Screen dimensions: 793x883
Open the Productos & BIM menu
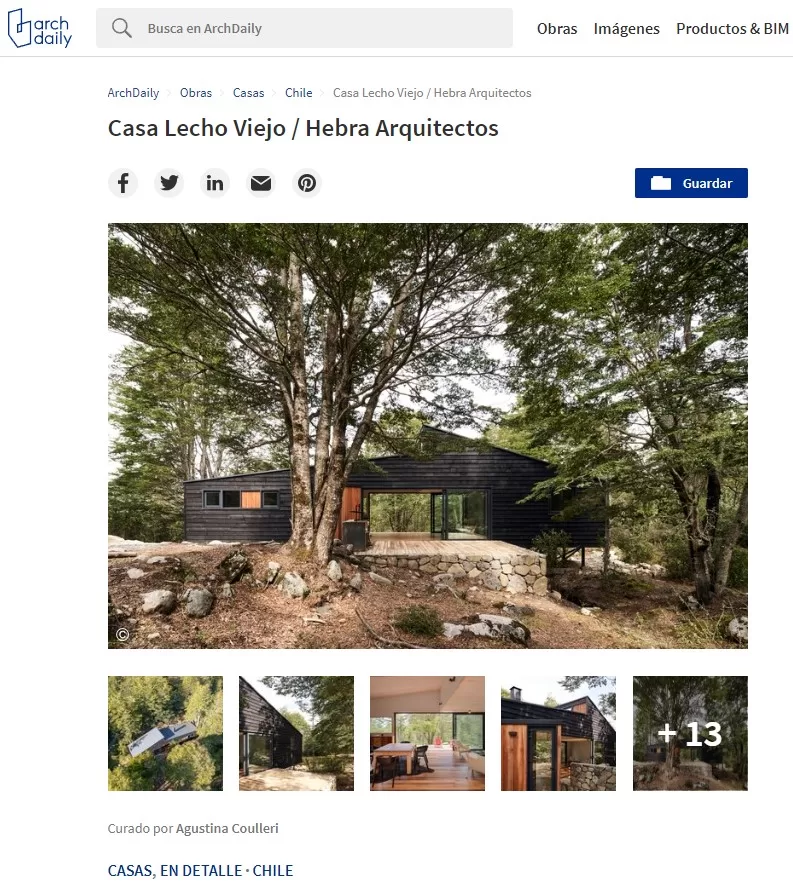732,29
